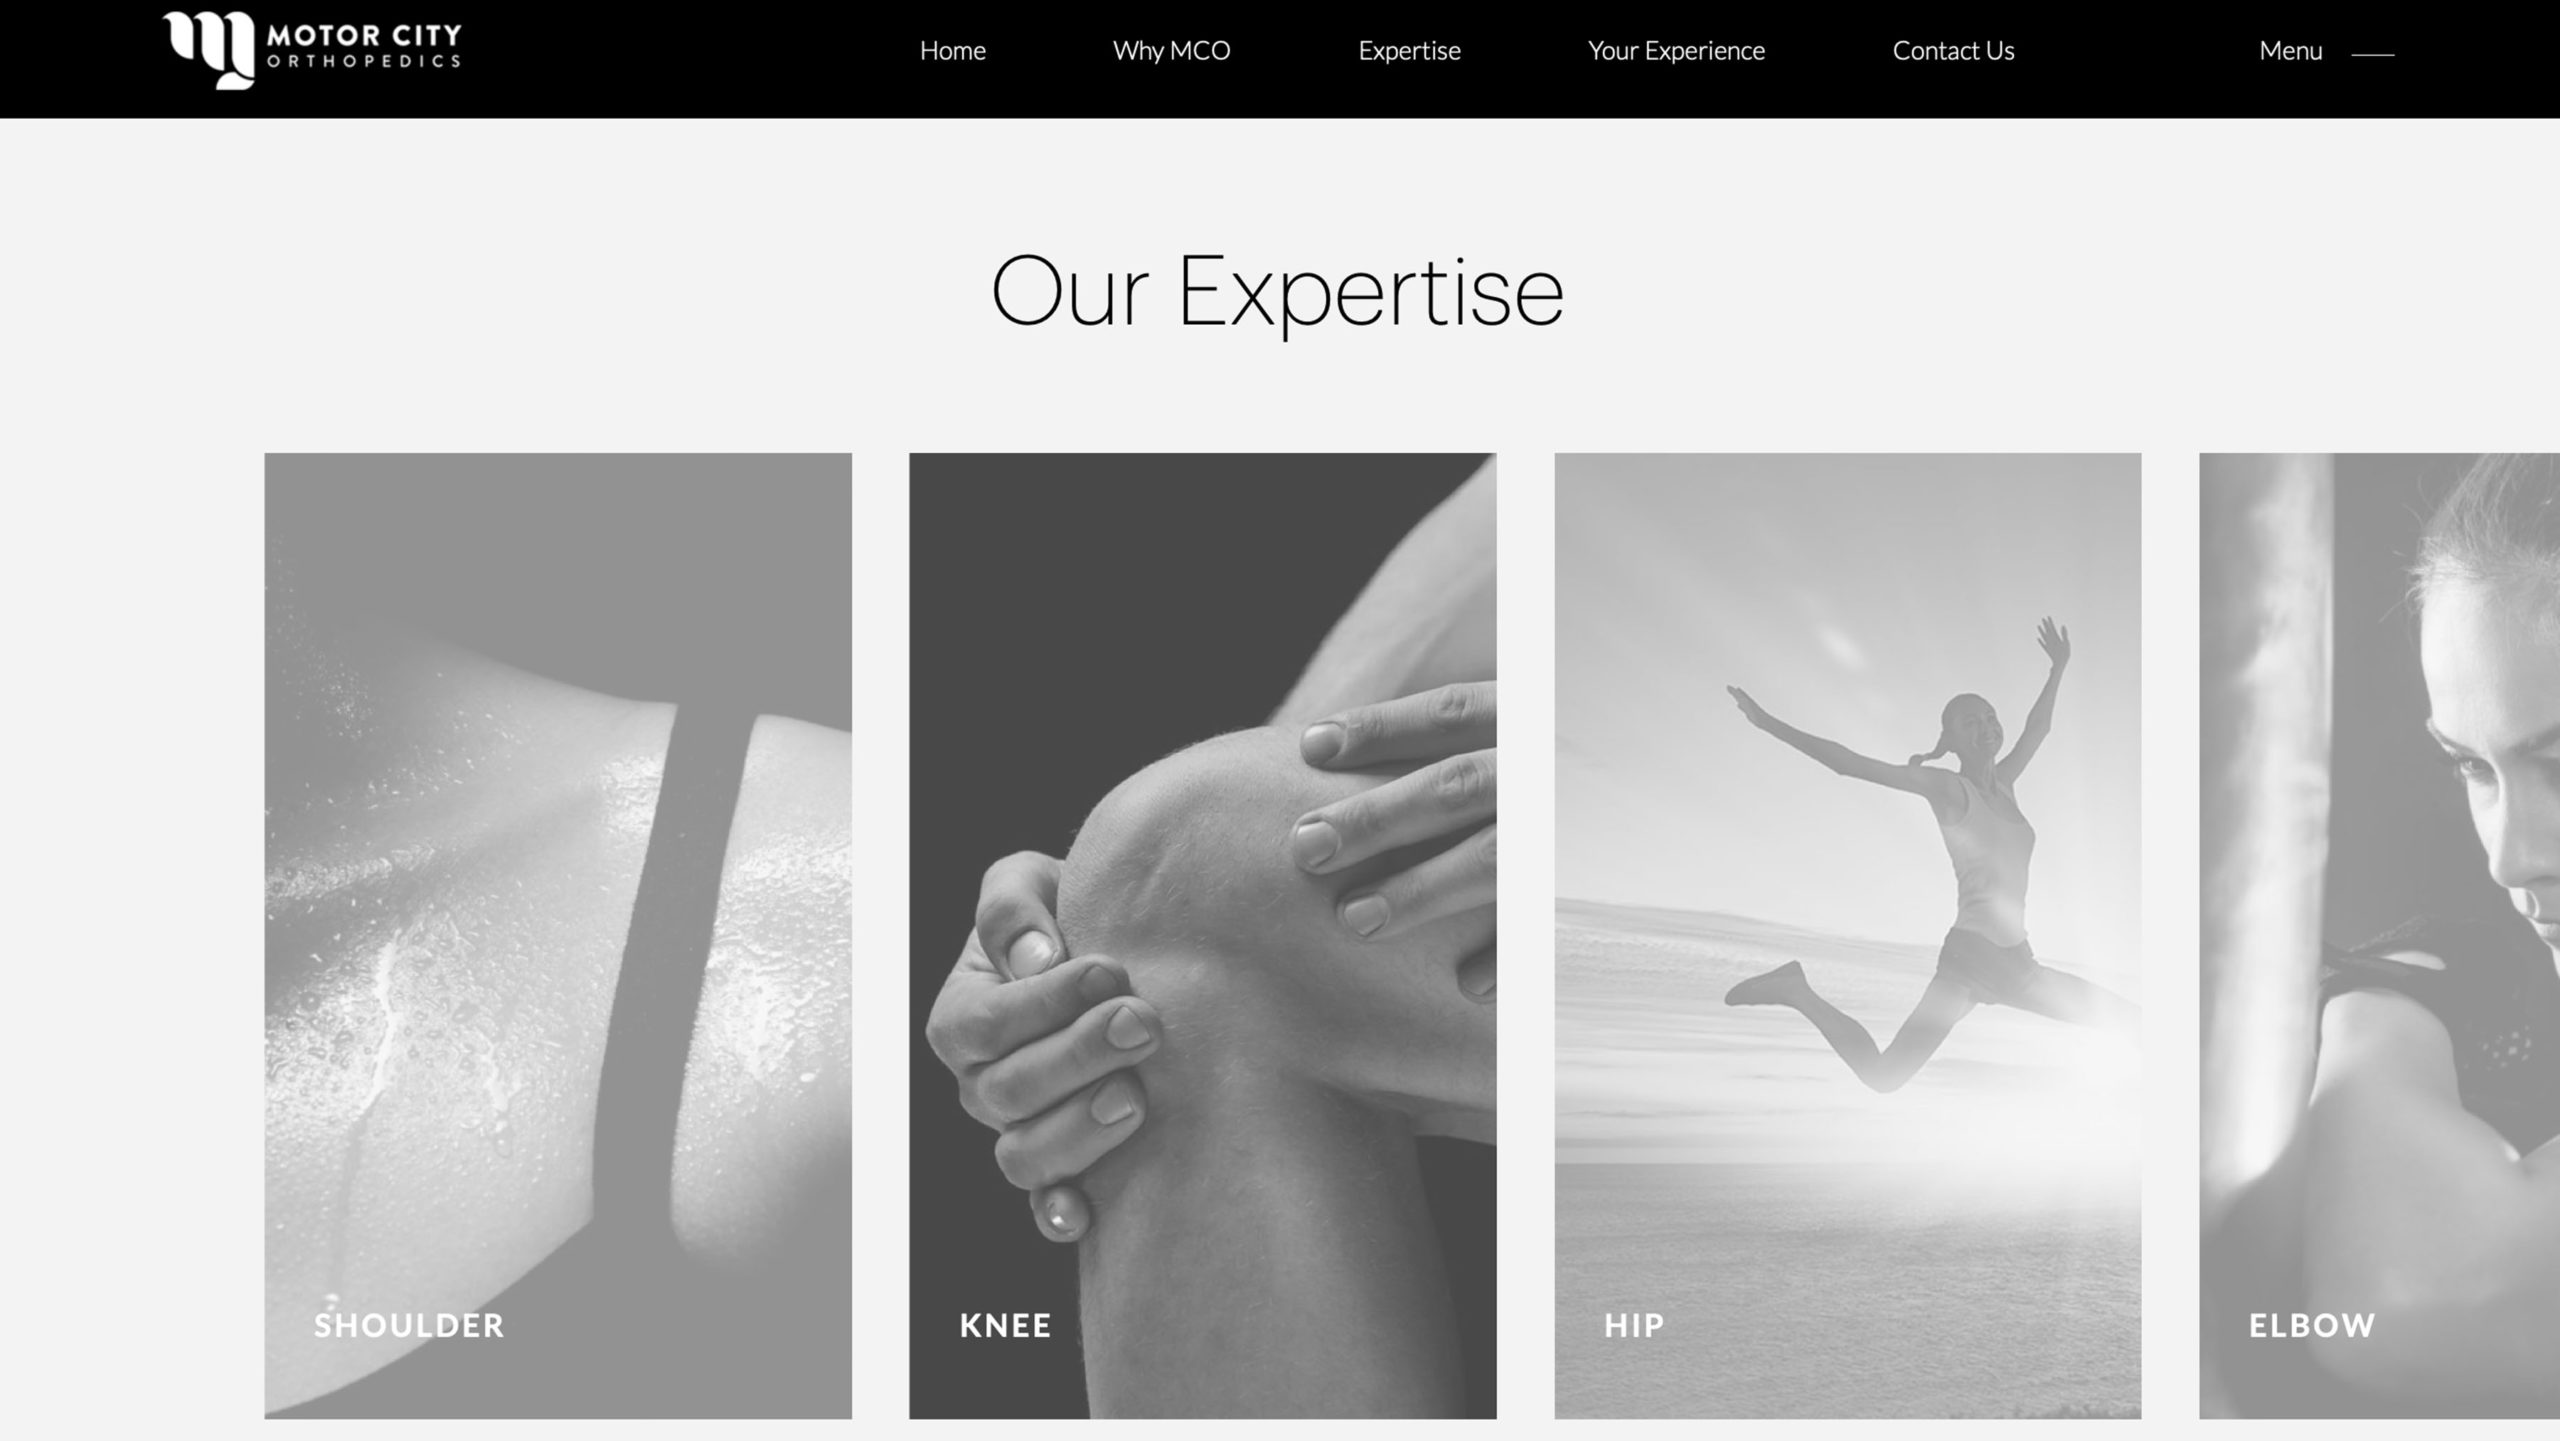Click the ELBOW label text
This screenshot has height=1441, width=2560.
click(x=2311, y=1325)
